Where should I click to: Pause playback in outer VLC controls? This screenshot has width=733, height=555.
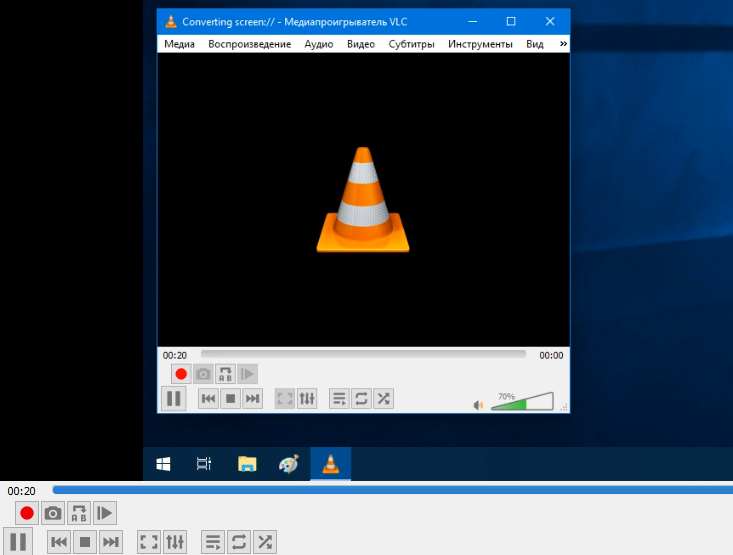point(18,541)
